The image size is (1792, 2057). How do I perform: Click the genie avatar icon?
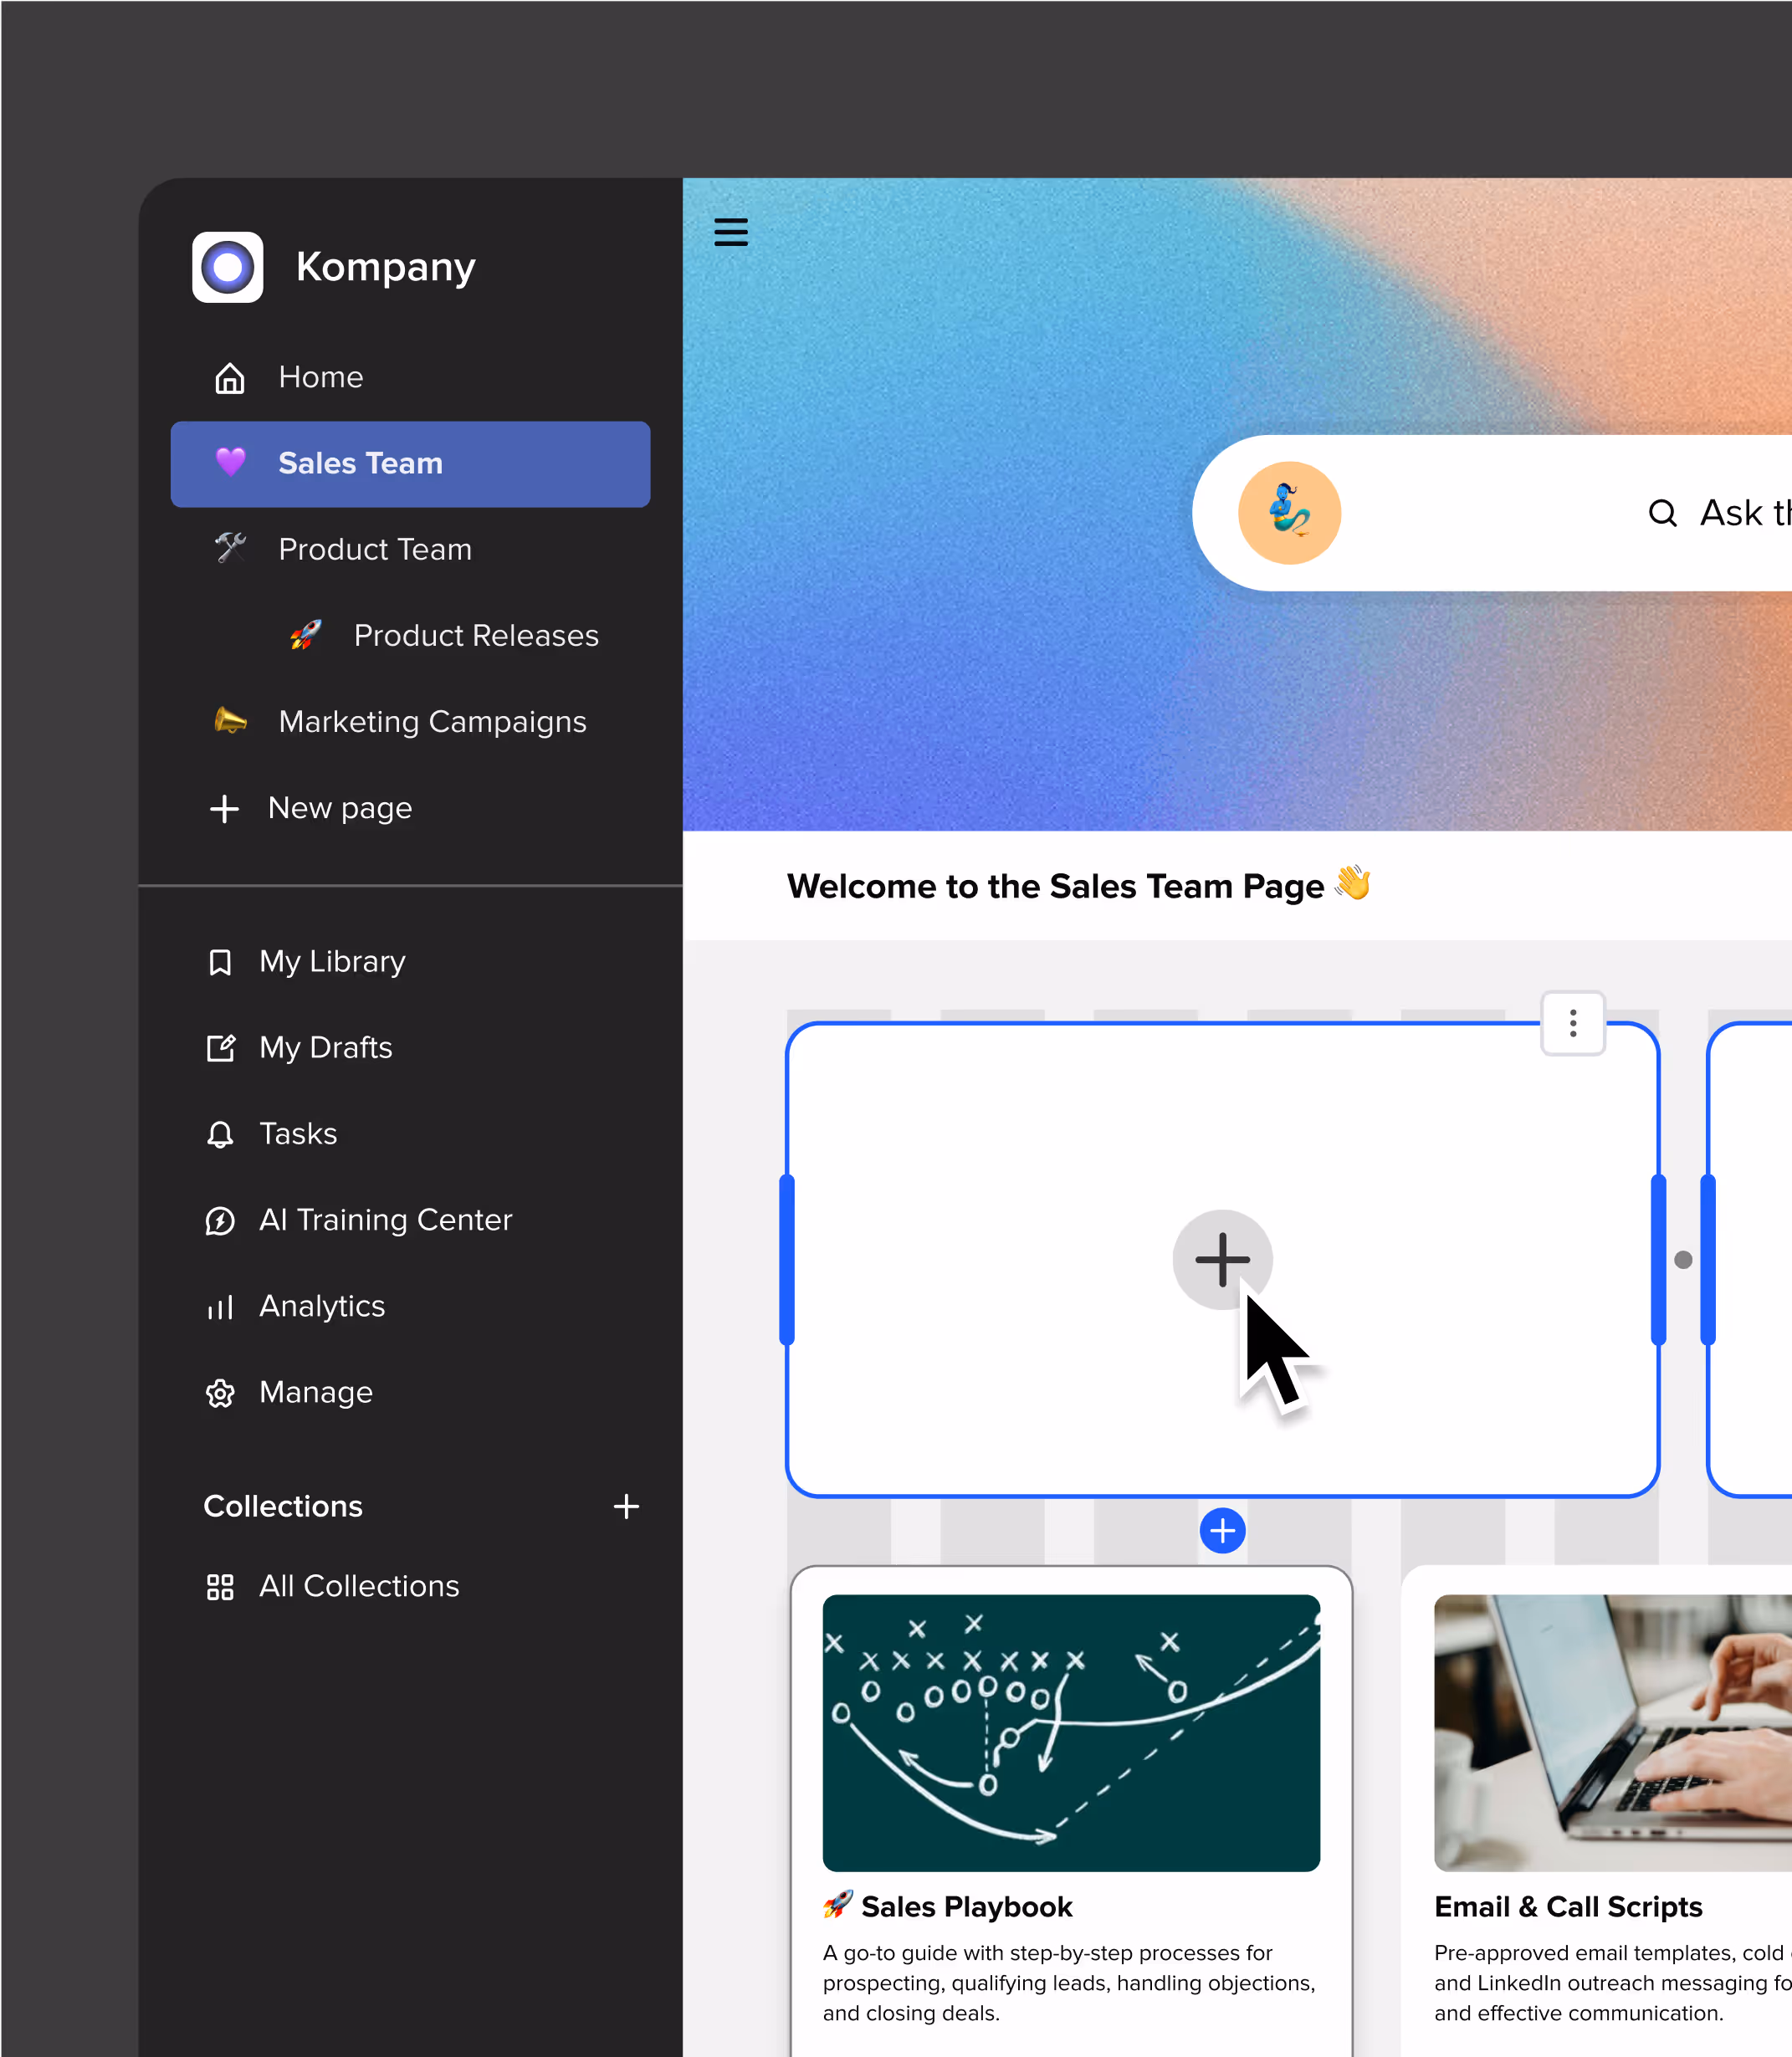point(1288,513)
